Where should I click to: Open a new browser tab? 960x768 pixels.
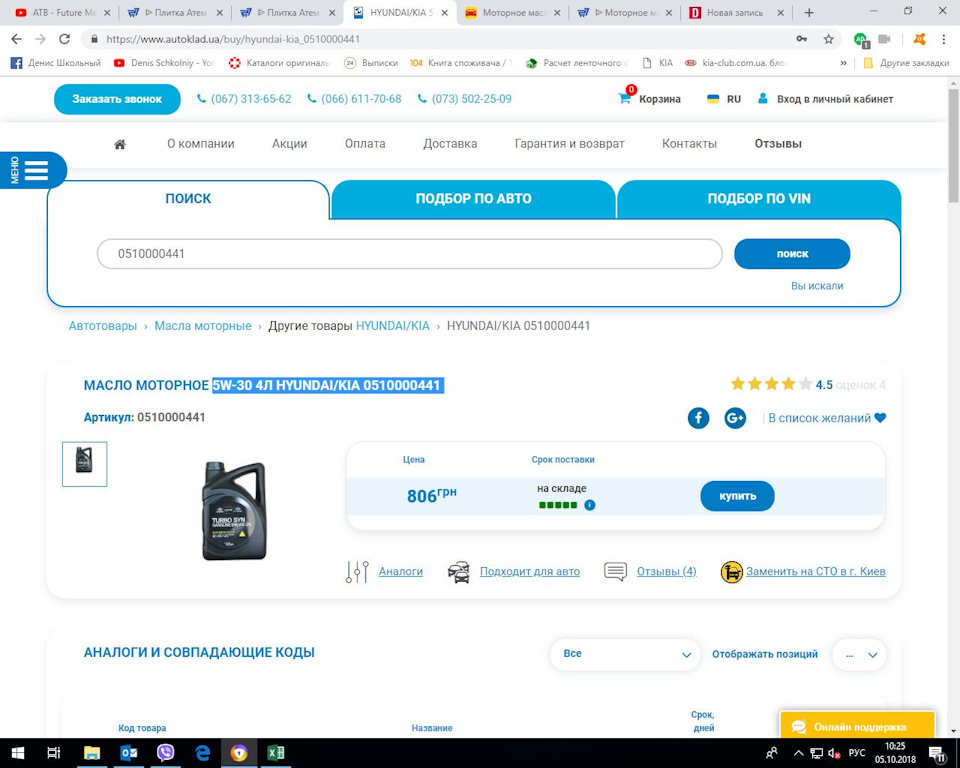click(809, 12)
